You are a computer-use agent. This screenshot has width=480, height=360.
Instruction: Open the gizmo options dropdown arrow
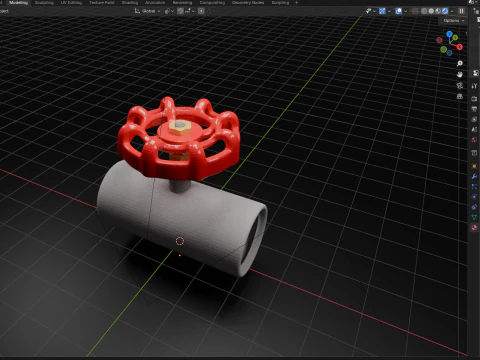[389, 11]
